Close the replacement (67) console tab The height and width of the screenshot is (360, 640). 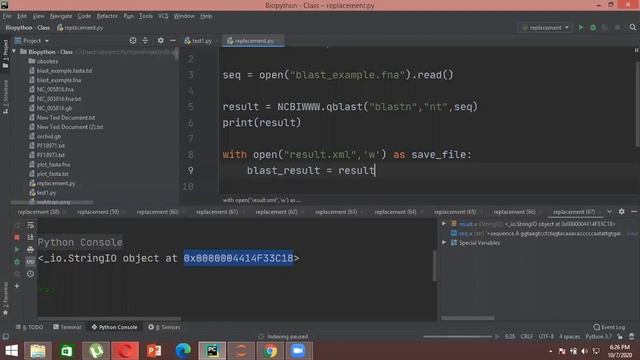pyautogui.click(x=600, y=212)
